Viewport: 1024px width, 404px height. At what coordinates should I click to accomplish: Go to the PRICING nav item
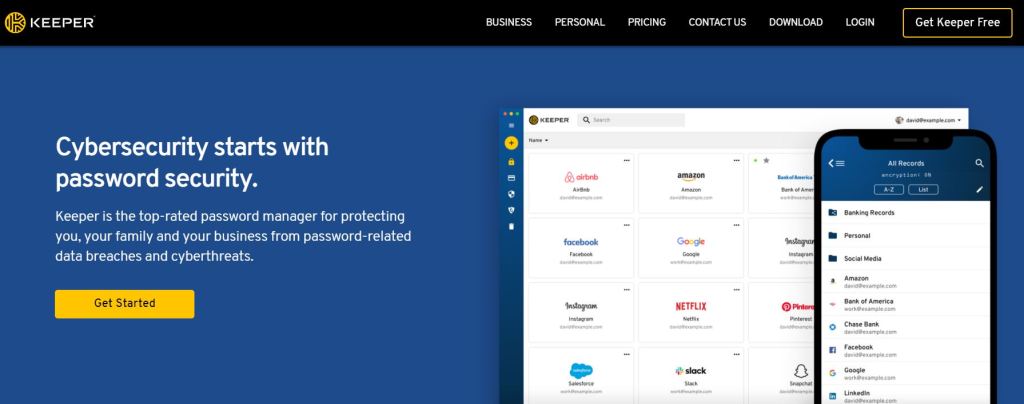647,22
